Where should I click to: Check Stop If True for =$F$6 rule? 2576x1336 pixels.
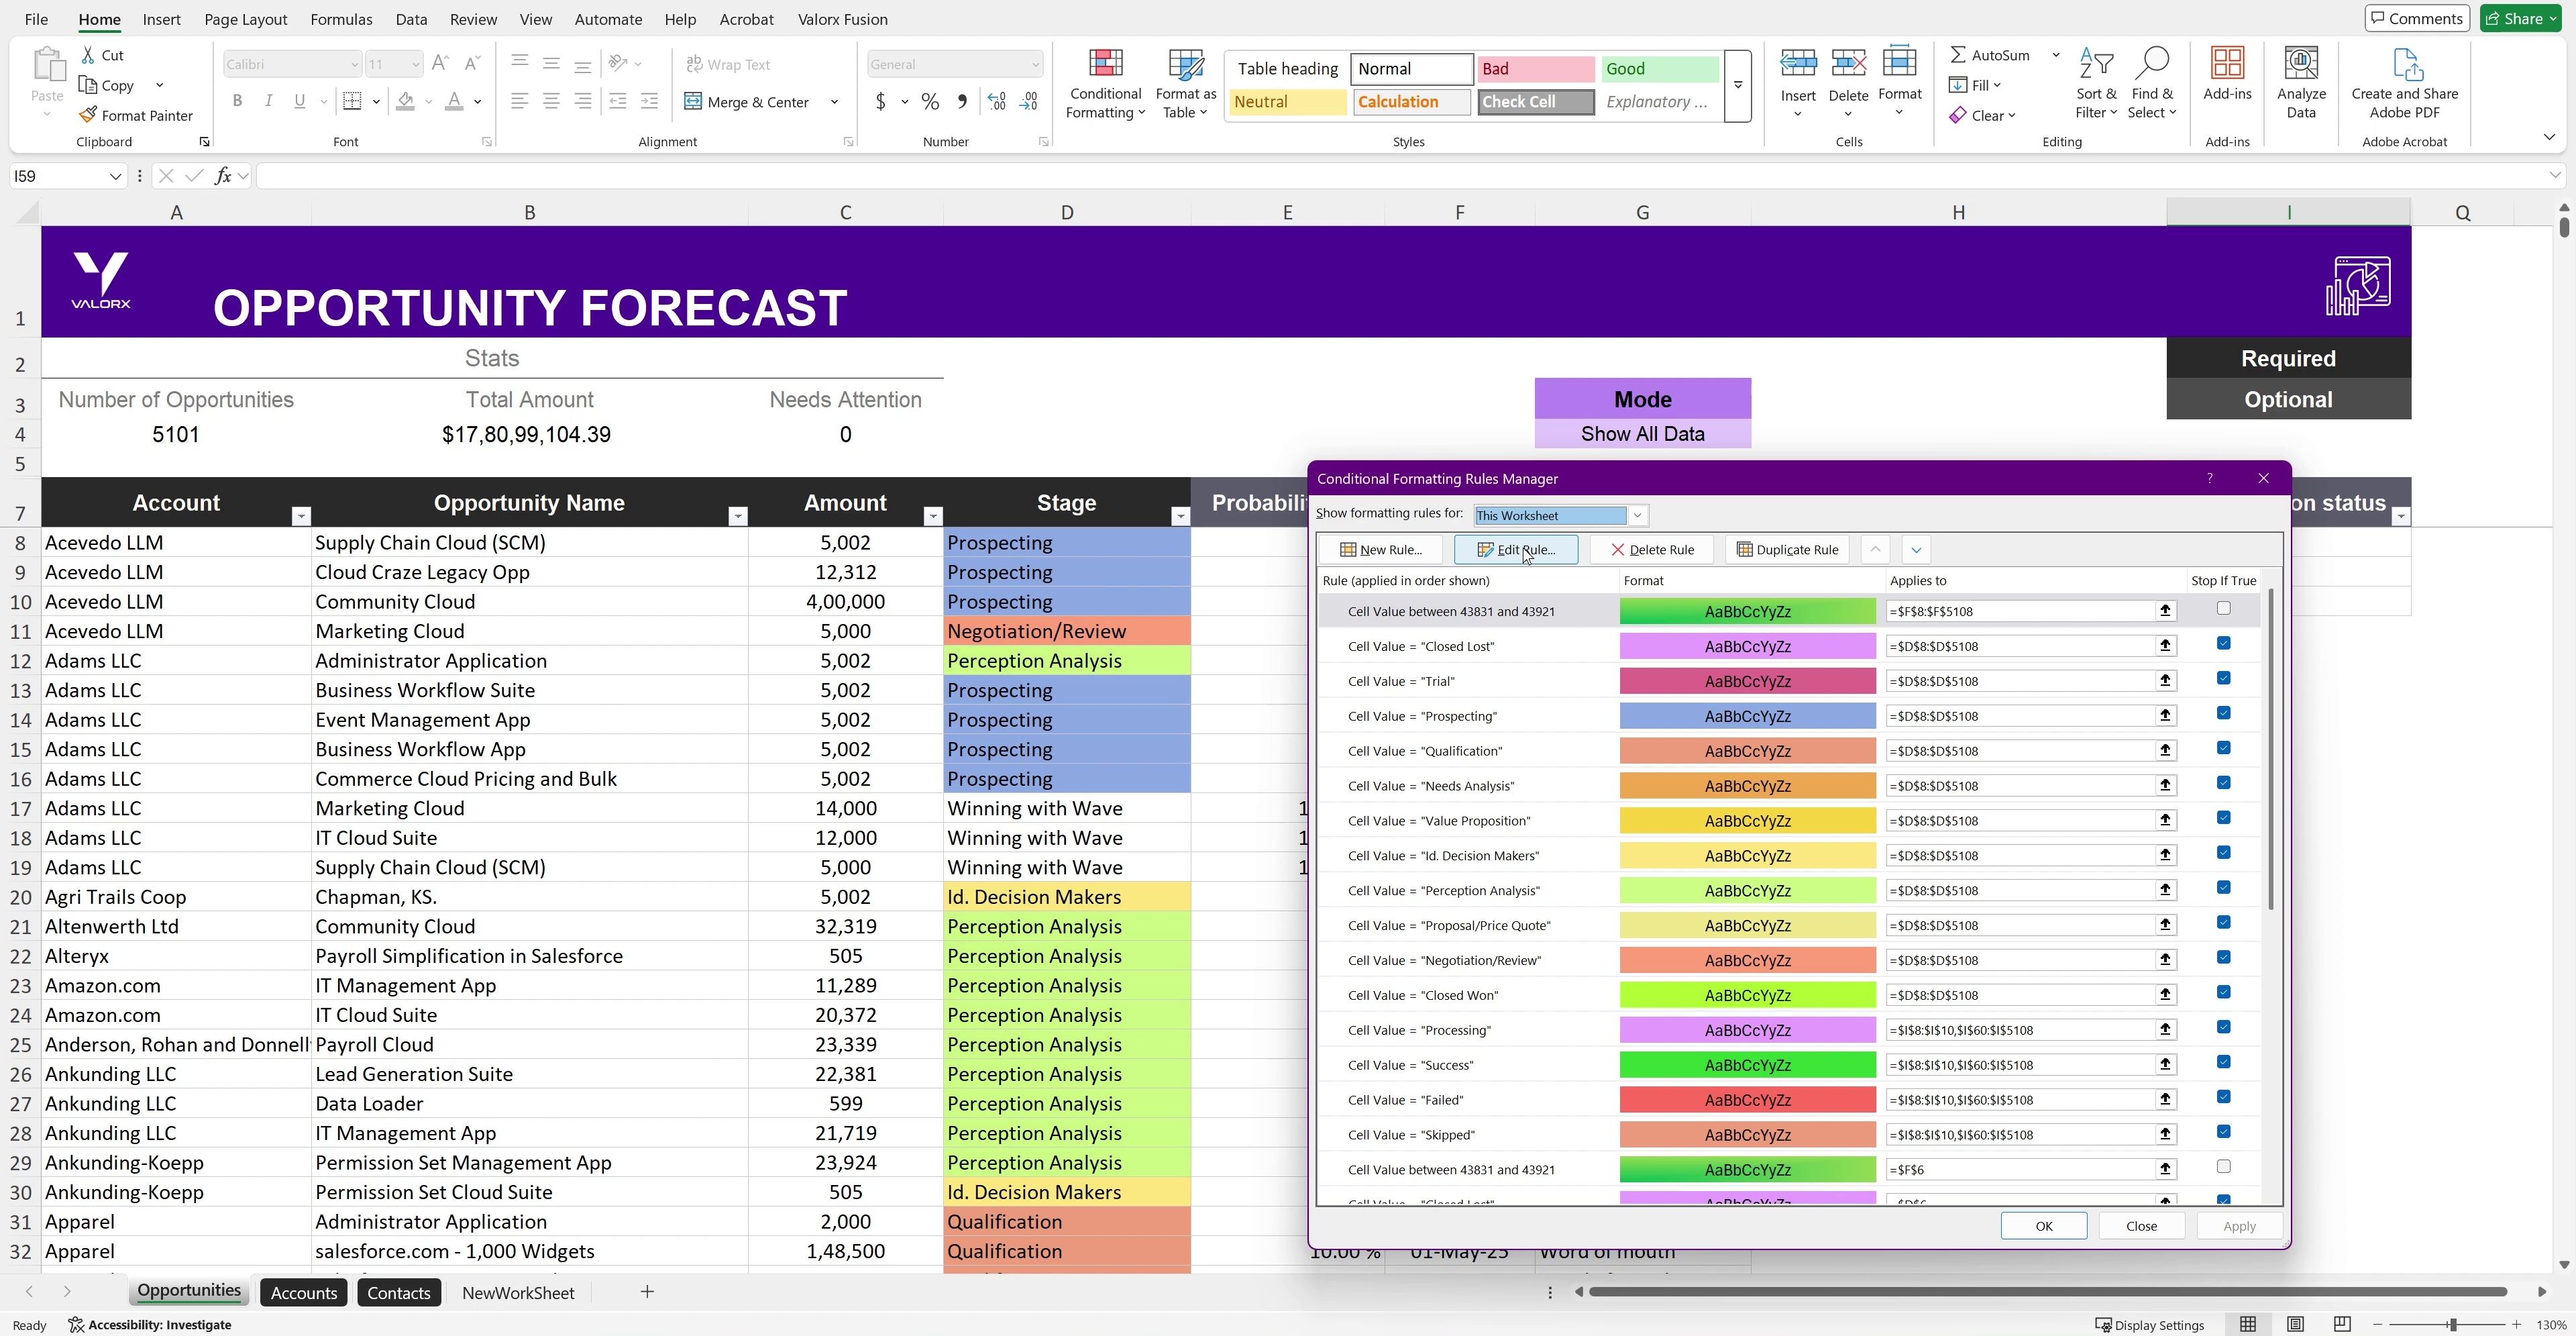2223,1167
